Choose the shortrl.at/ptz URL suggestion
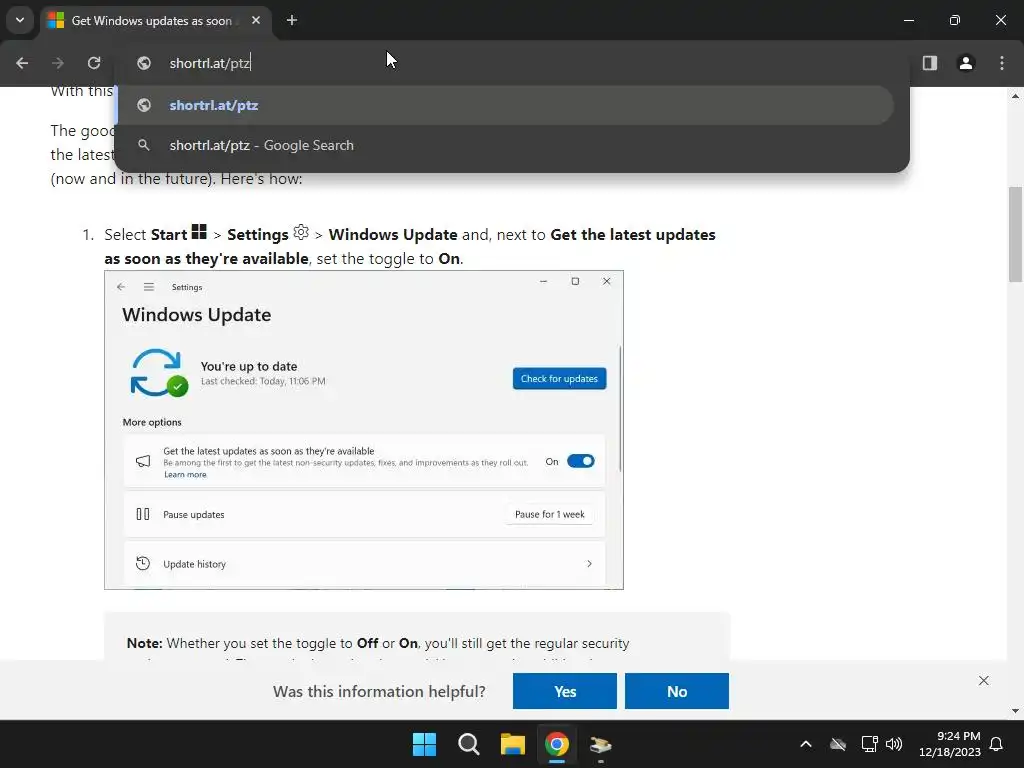 [505, 105]
